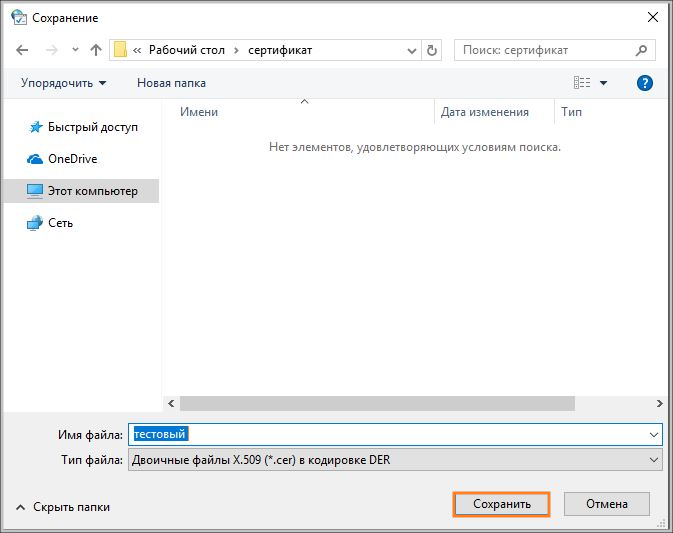The width and height of the screenshot is (673, 533).
Task: Click the Отмена button
Action: coord(607,505)
